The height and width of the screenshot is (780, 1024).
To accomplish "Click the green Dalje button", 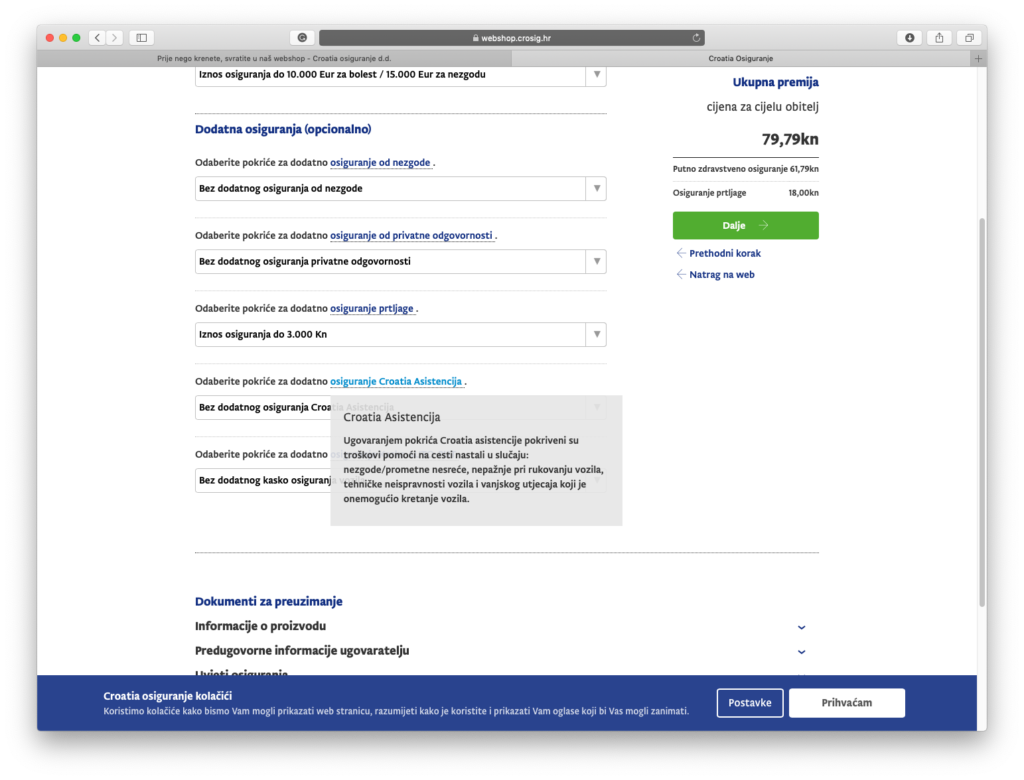I will [x=745, y=226].
